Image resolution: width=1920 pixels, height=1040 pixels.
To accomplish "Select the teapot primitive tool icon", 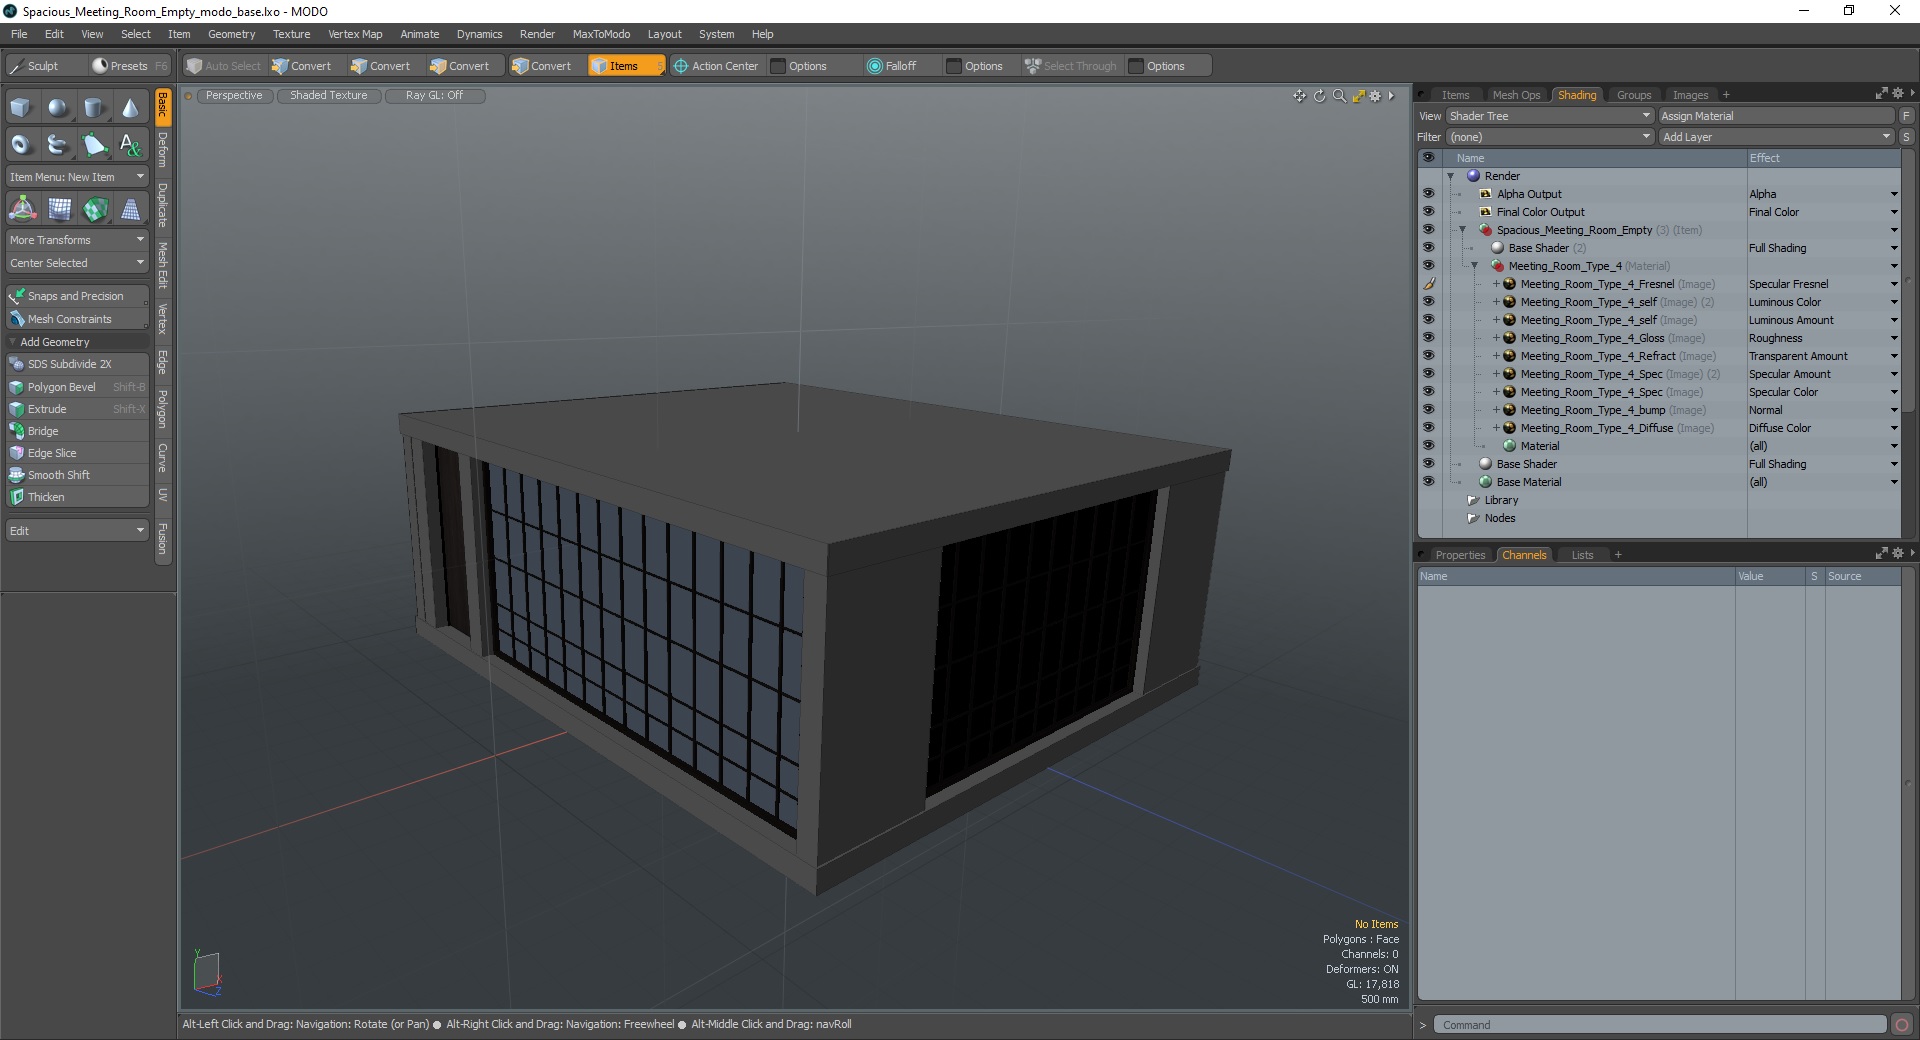I will coord(58,145).
